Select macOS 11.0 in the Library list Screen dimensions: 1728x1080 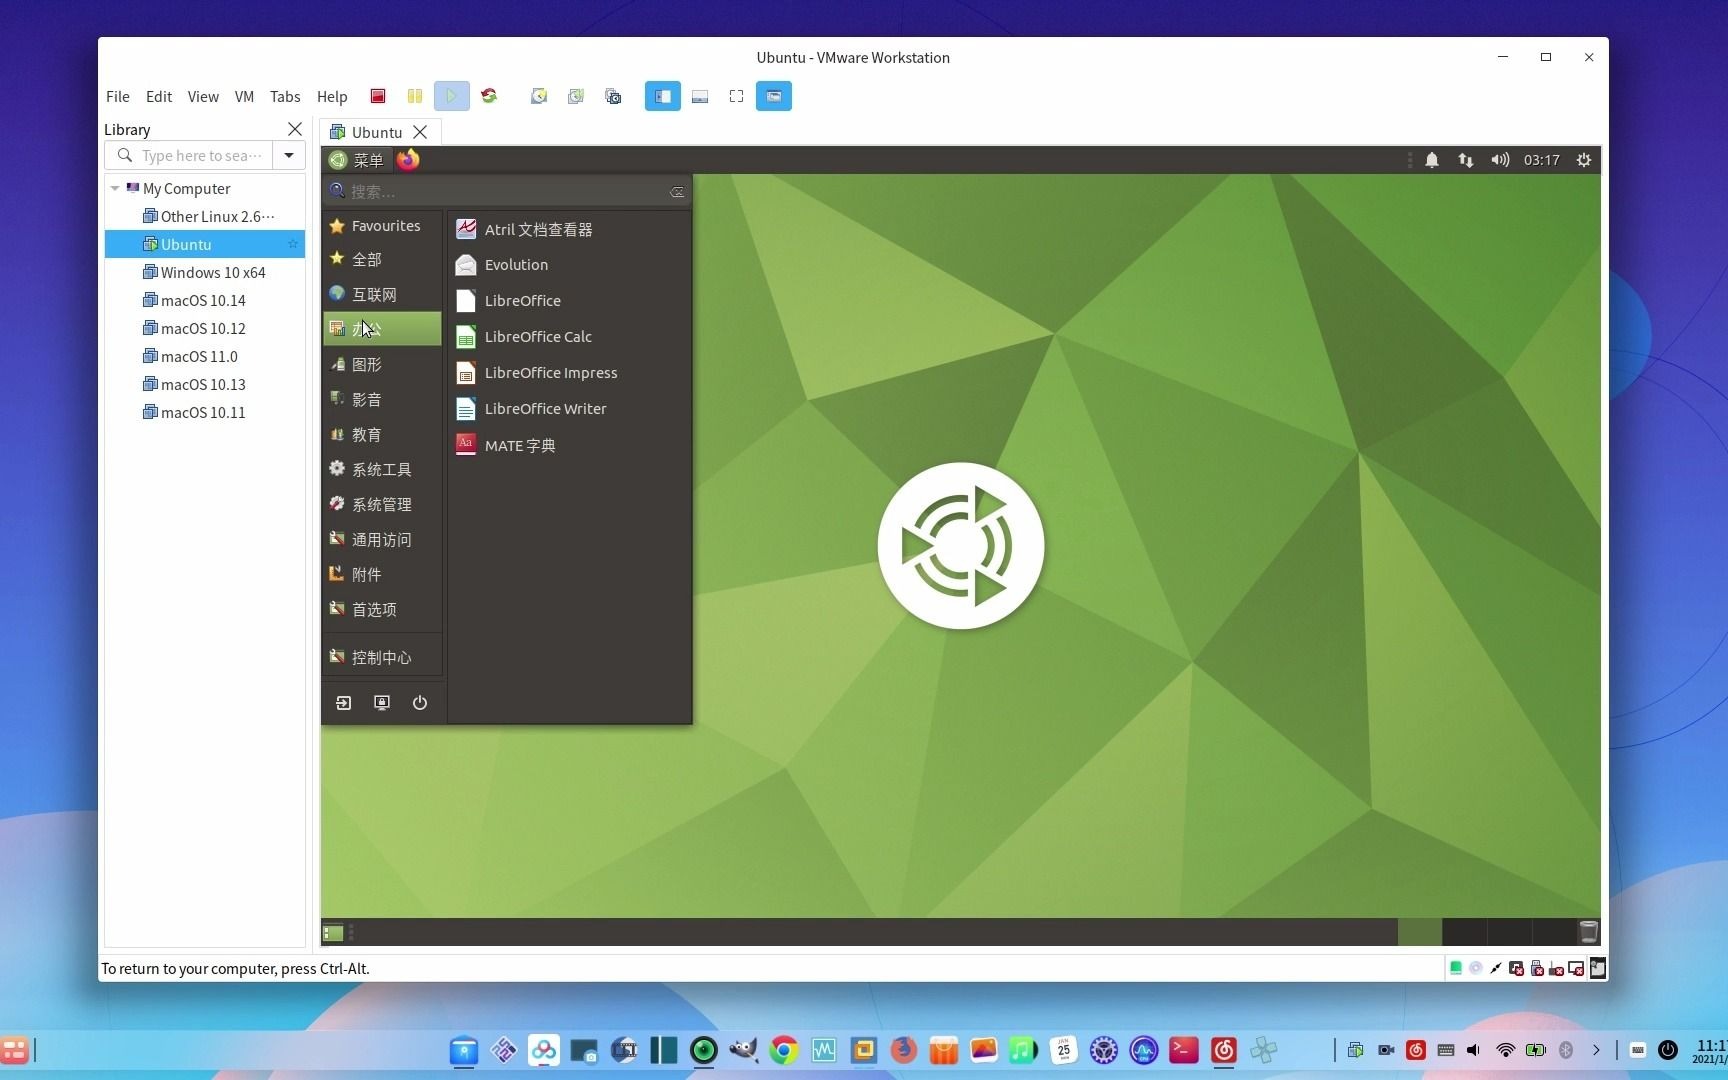pyautogui.click(x=199, y=356)
